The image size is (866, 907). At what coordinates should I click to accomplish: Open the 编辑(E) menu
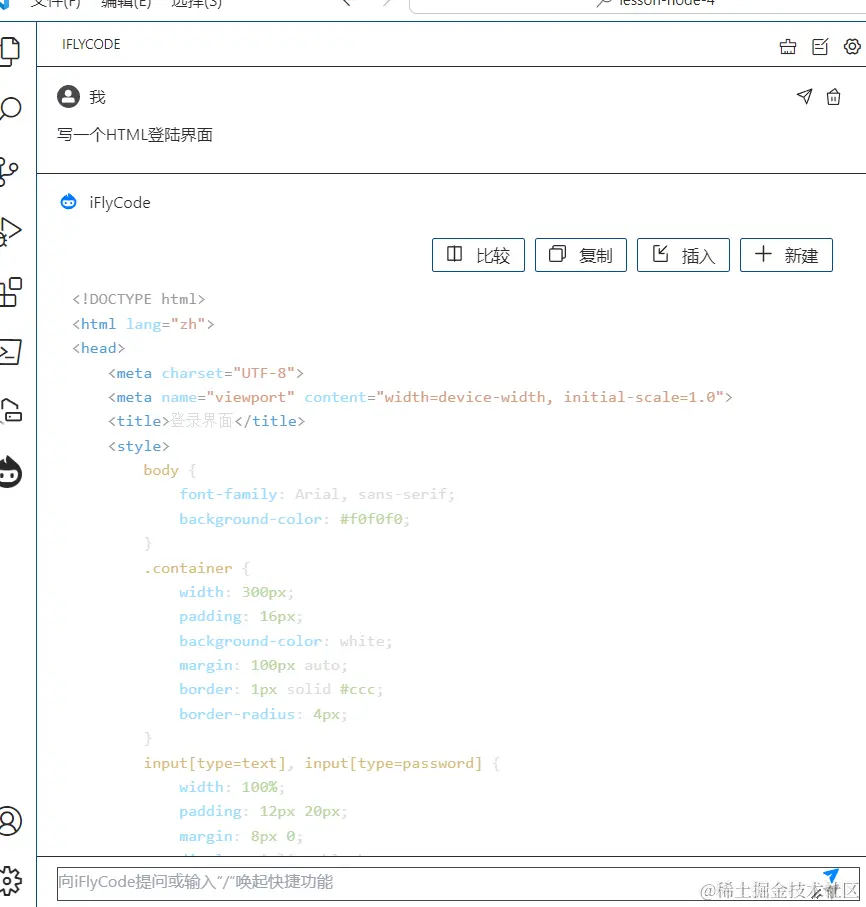[x=126, y=3]
